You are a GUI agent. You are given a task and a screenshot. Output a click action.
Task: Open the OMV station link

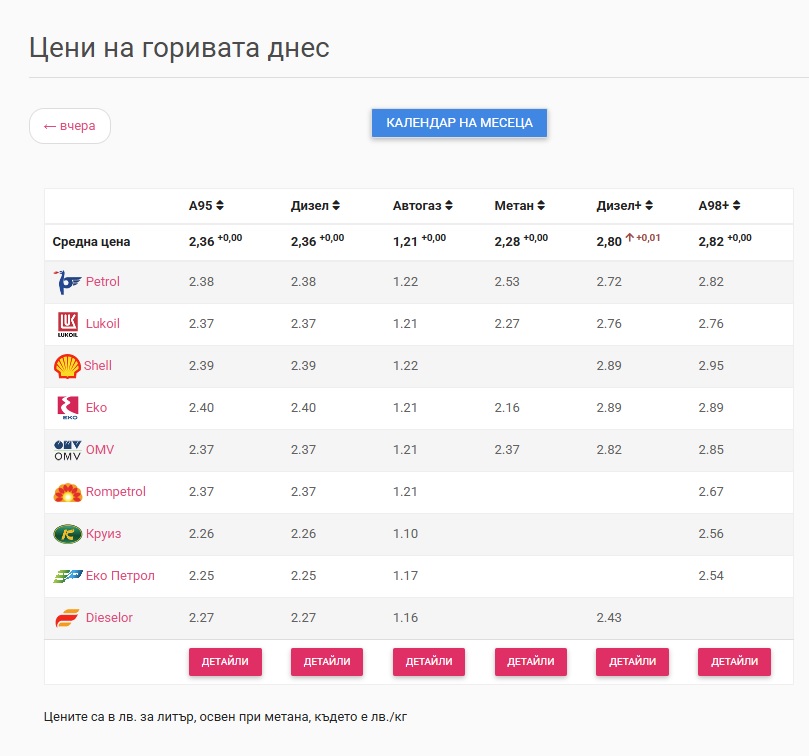100,449
